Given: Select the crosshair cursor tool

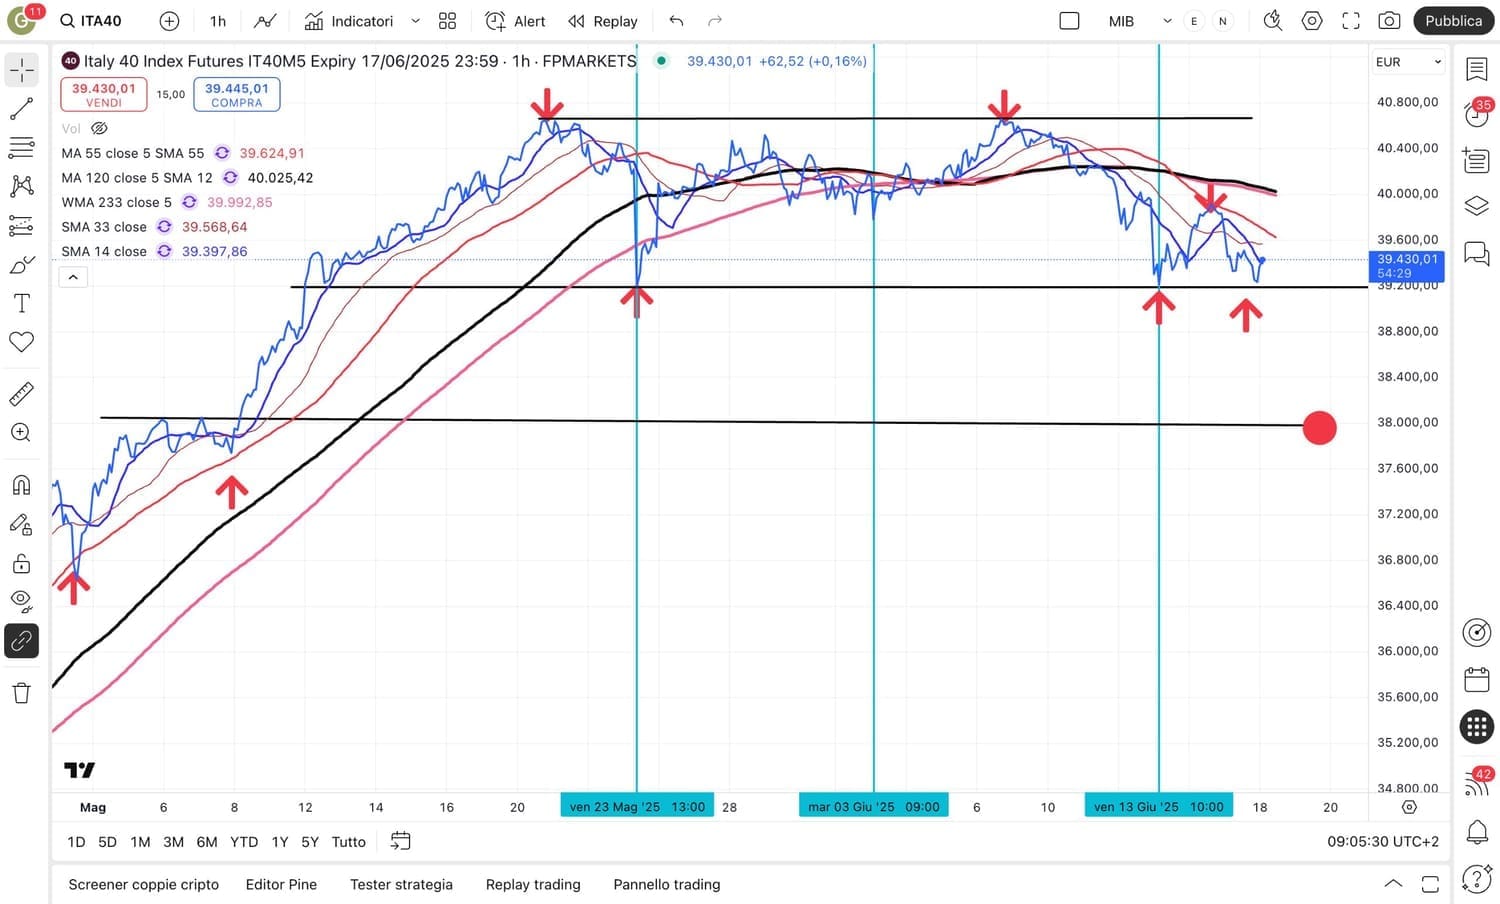Looking at the screenshot, I should pos(22,69).
